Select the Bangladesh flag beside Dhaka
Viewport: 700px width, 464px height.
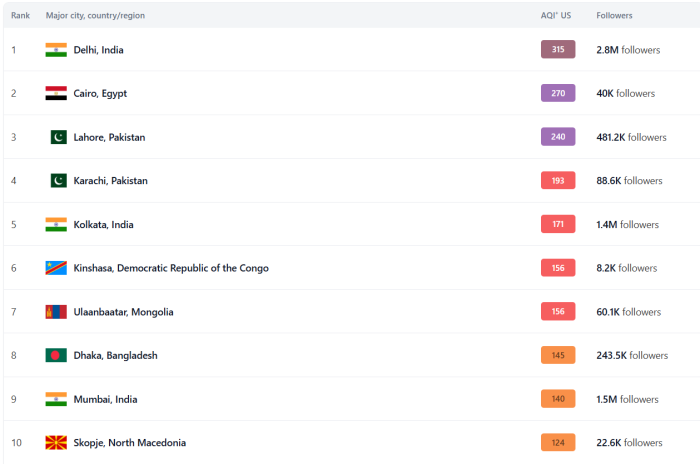[x=56, y=355]
